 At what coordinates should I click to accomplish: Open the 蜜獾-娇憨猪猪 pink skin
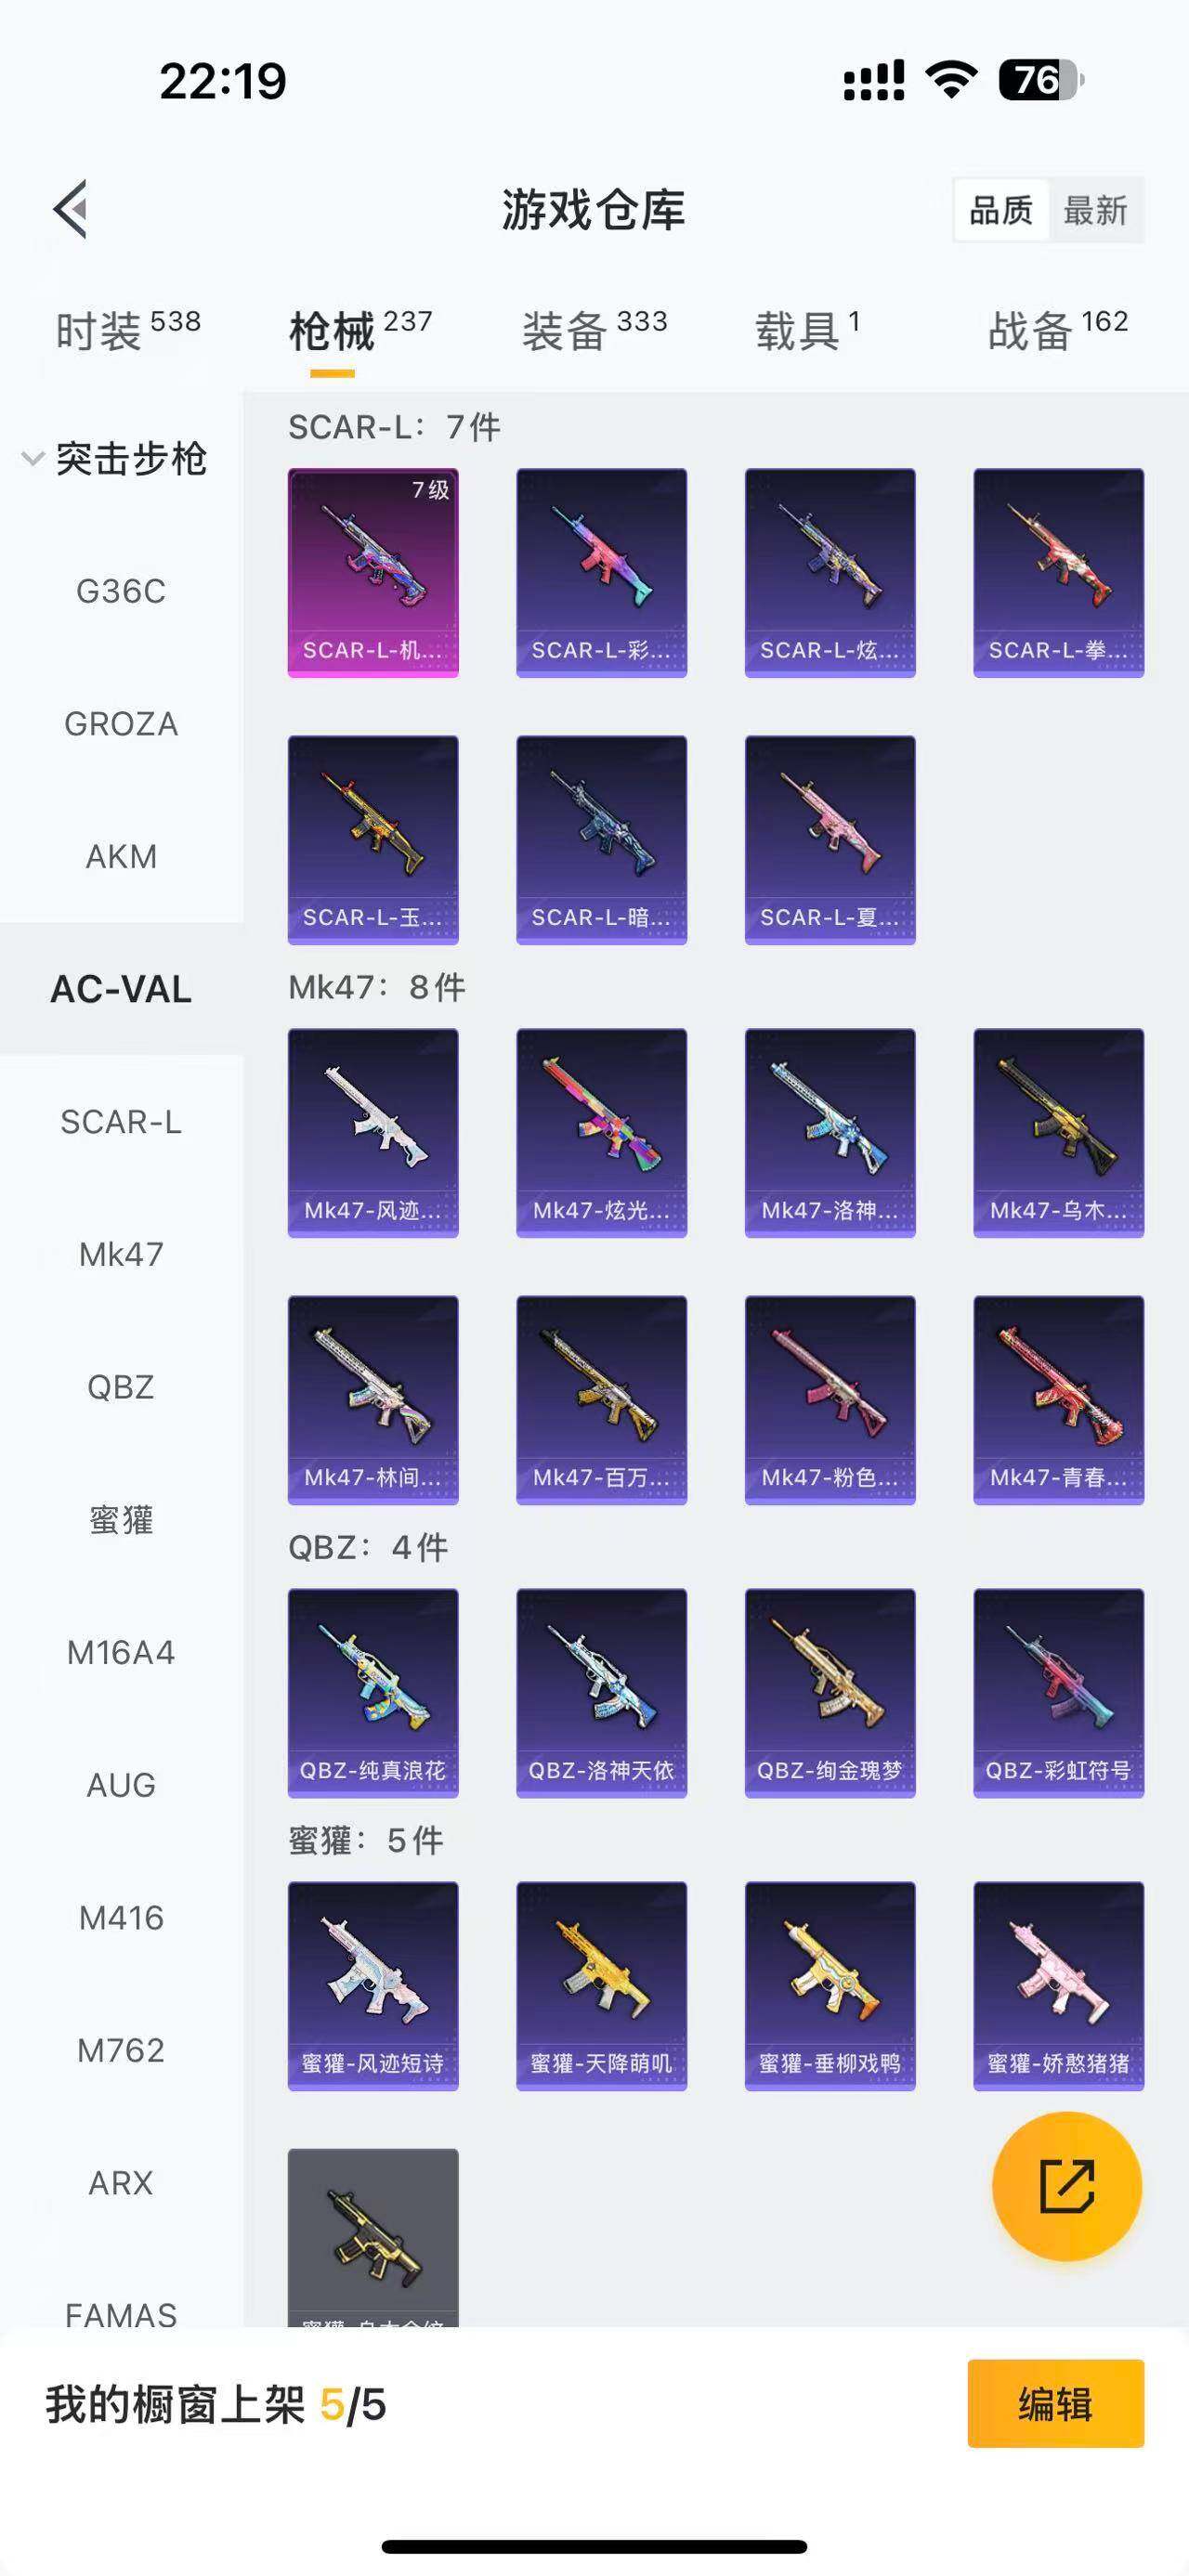click(x=1059, y=1986)
